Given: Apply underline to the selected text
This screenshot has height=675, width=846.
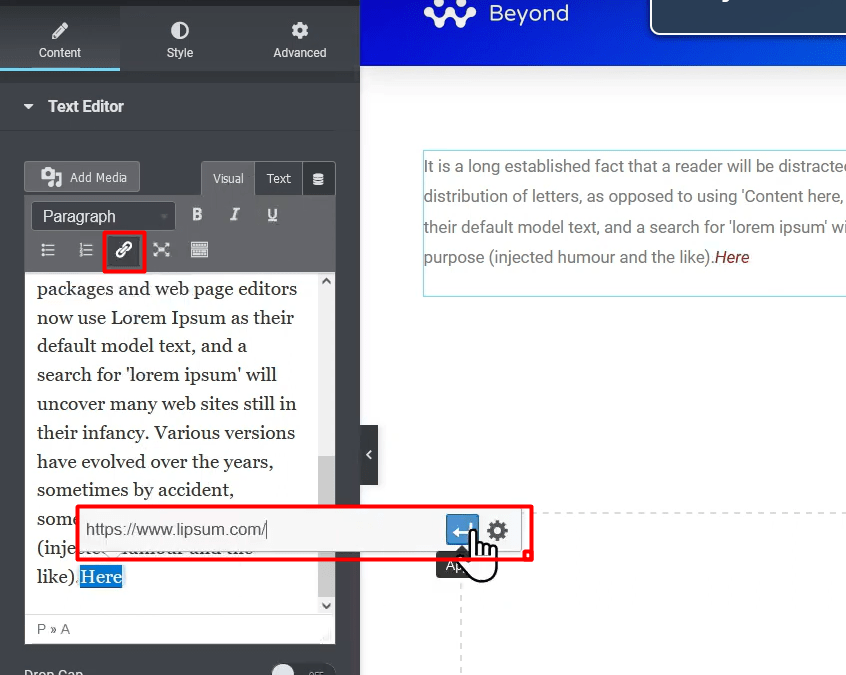Looking at the screenshot, I should click(x=270, y=215).
